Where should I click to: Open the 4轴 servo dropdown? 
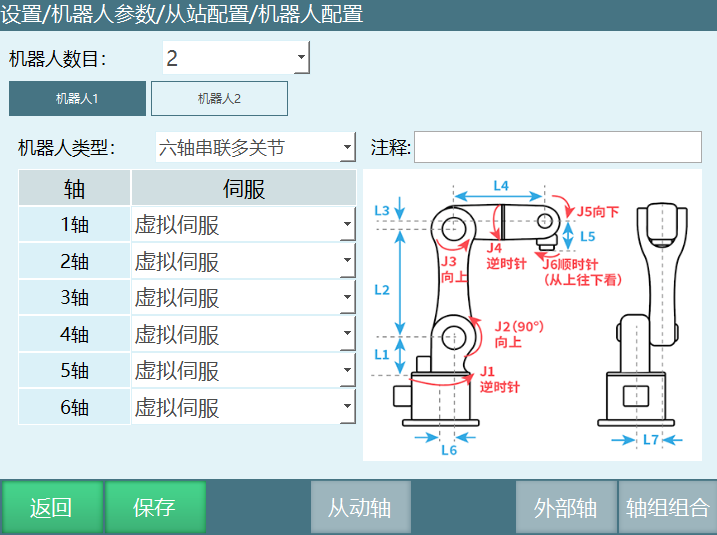coord(244,334)
